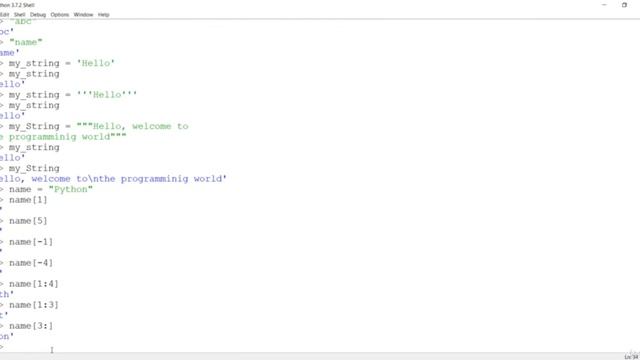Click the line my_string = '''Hello'''
The image size is (640, 360).
point(73,95)
